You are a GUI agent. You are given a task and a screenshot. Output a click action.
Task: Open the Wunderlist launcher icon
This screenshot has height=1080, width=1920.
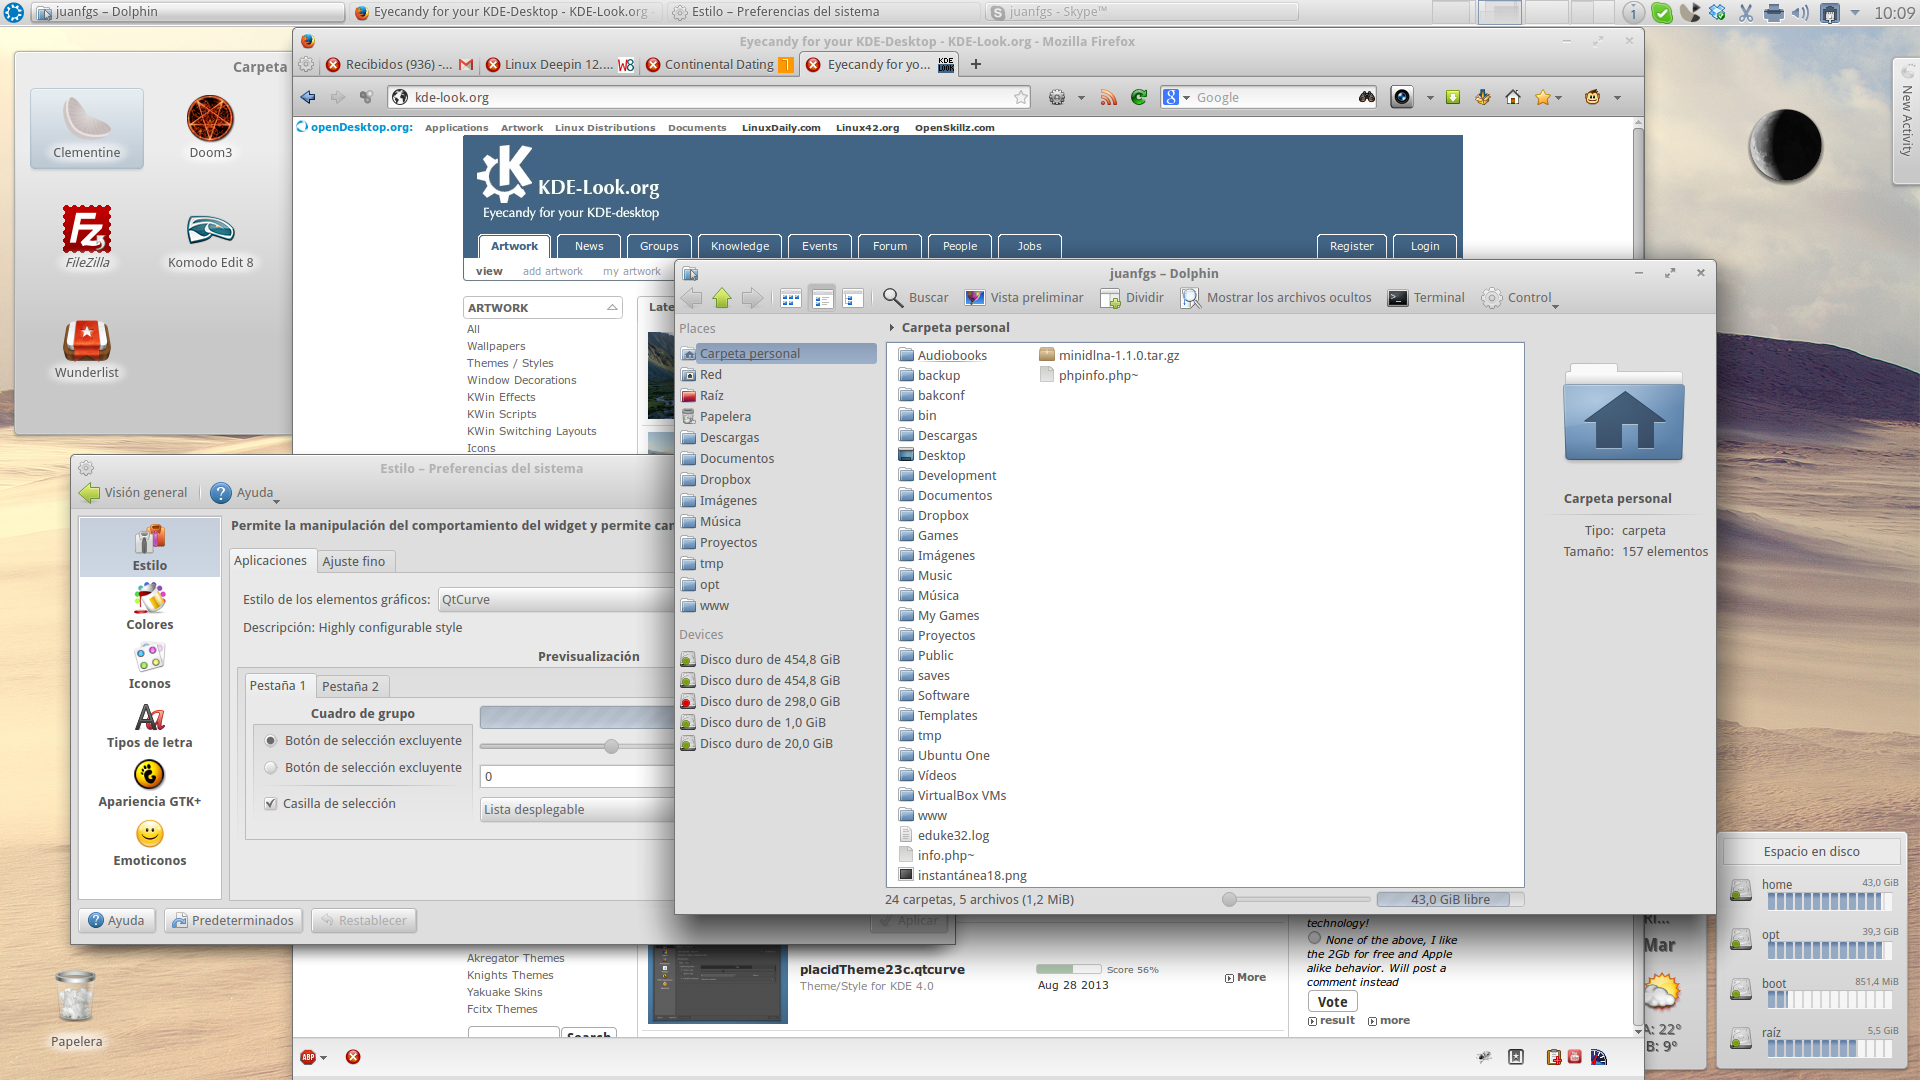tap(87, 348)
